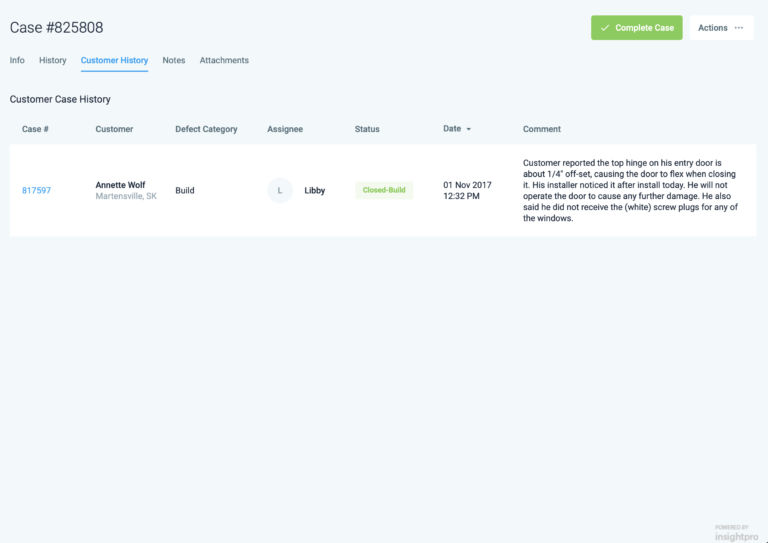The image size is (768, 543).
Task: Open the Attachments tab
Action: pos(224,60)
